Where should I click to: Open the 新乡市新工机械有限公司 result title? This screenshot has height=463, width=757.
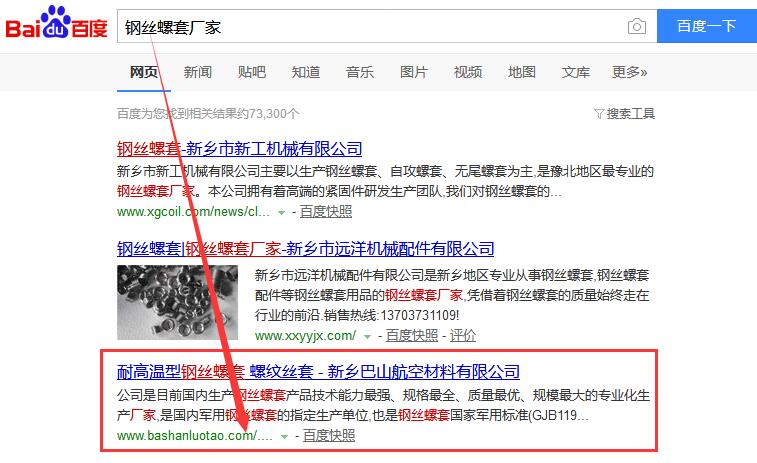point(239,149)
